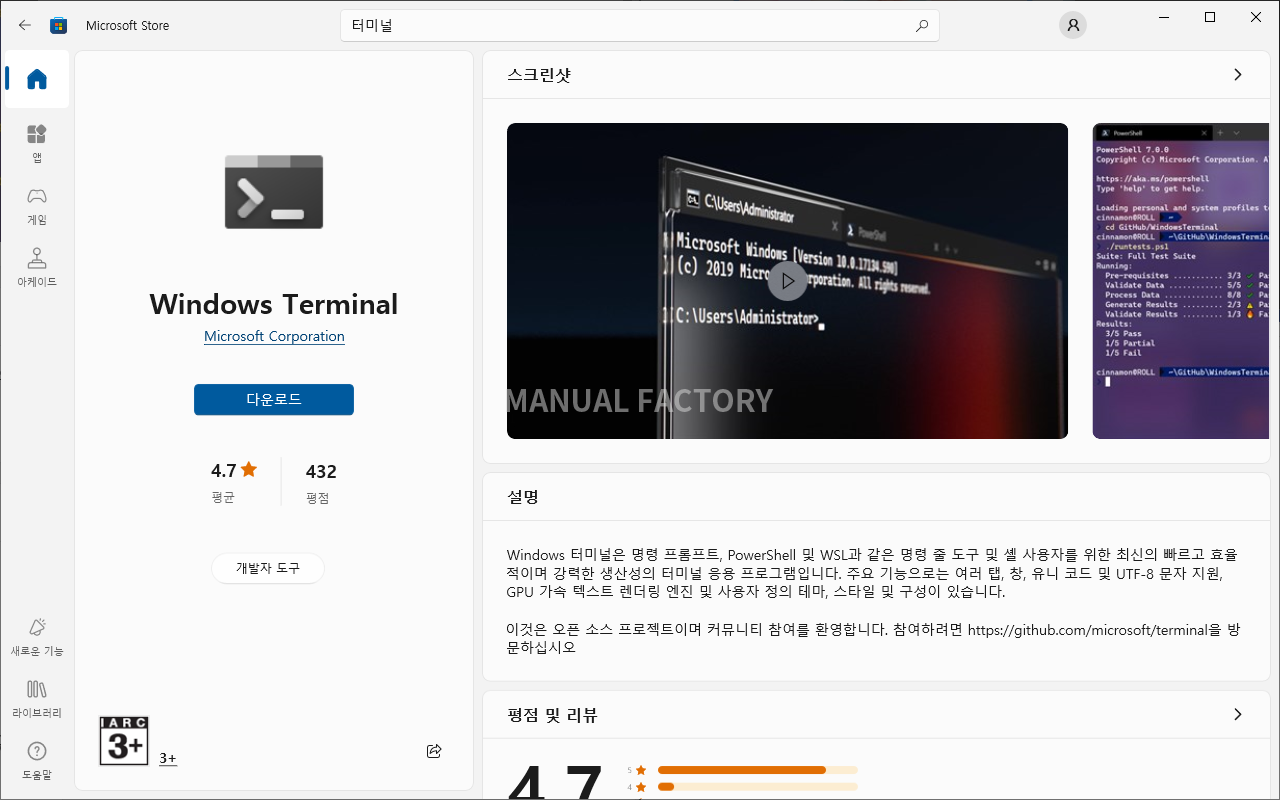Open the 게임 (Games) section
1280x800 pixels.
[x=37, y=206]
